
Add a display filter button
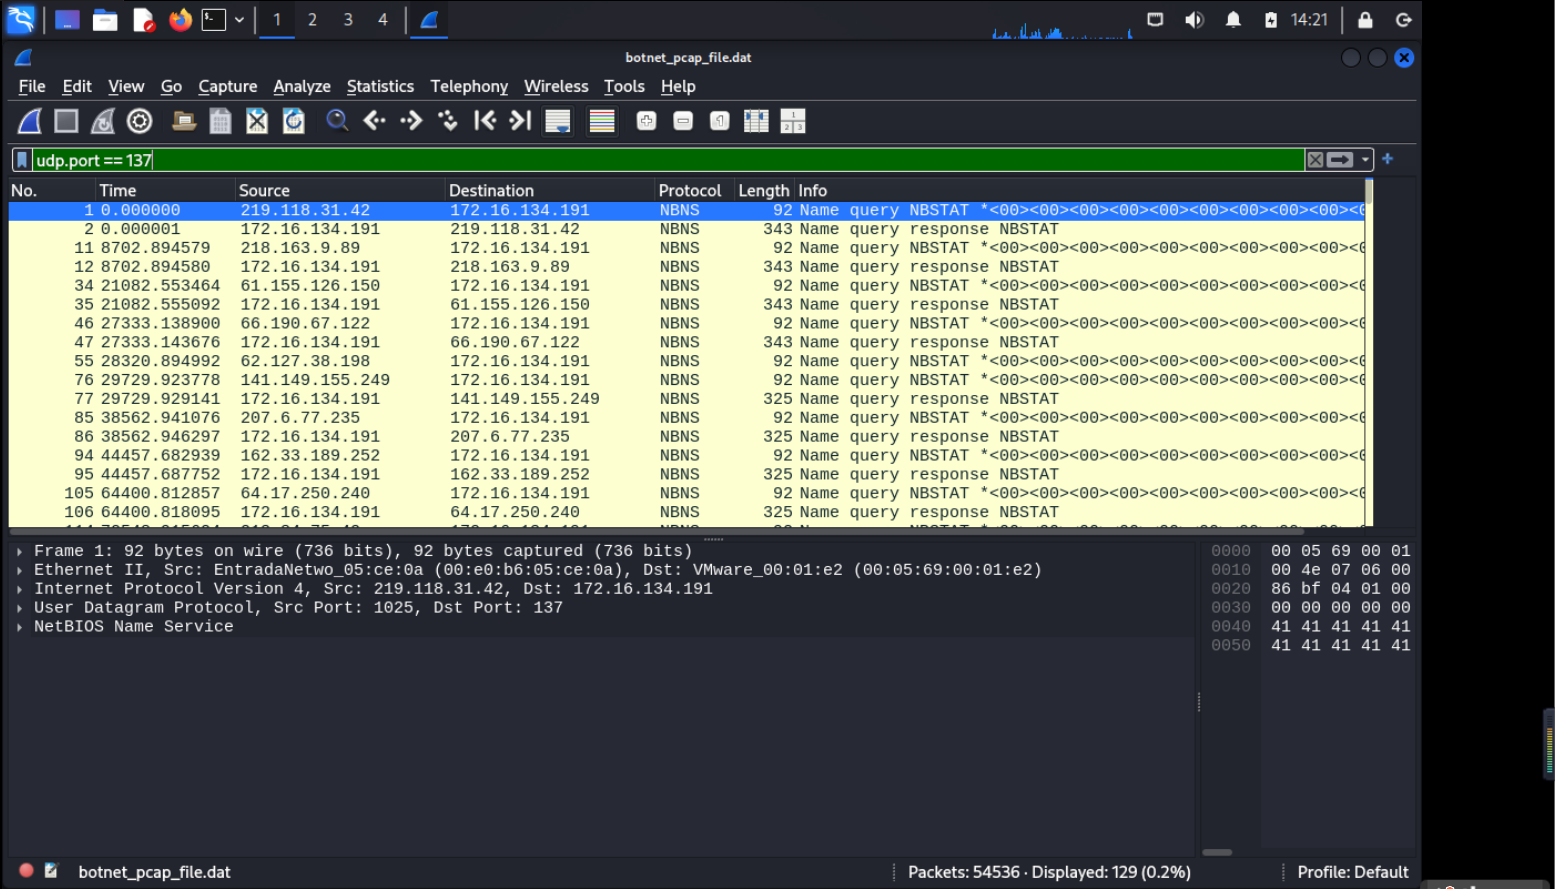point(1387,159)
